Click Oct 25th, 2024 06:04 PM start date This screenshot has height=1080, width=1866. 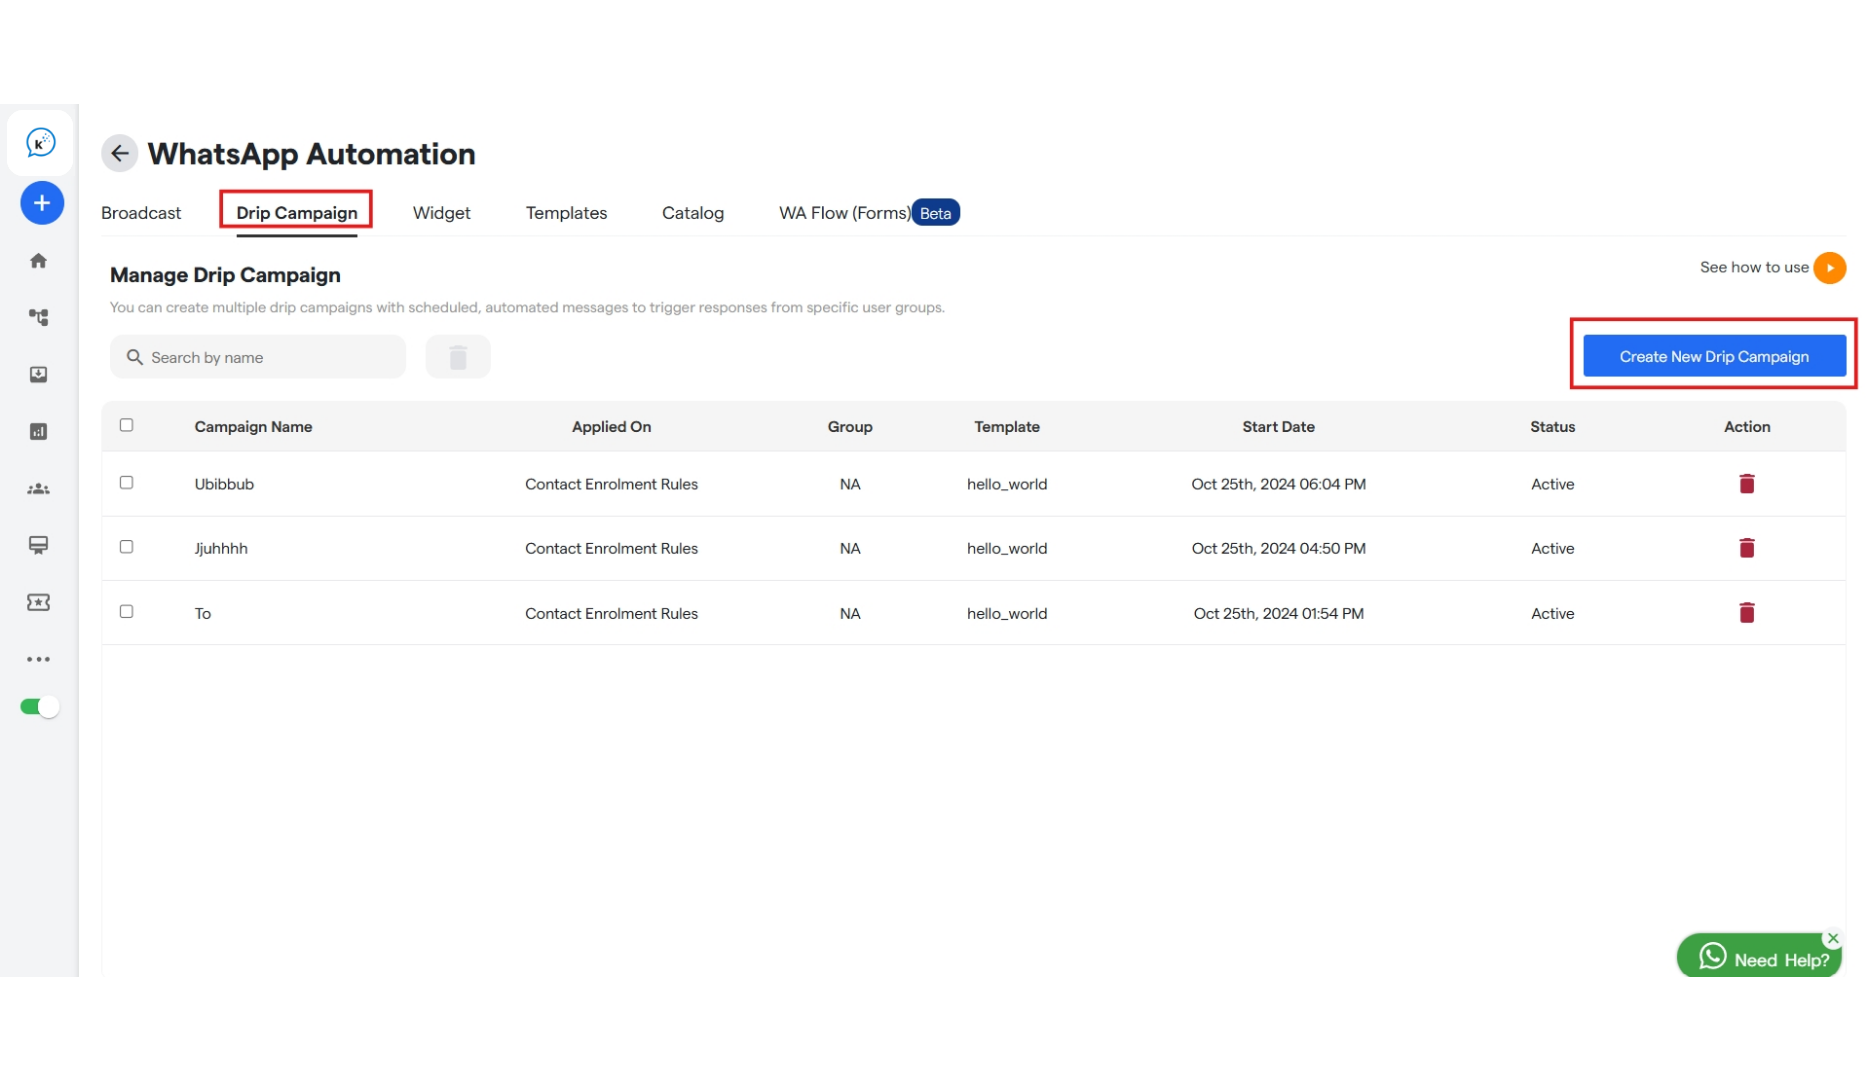(1279, 484)
